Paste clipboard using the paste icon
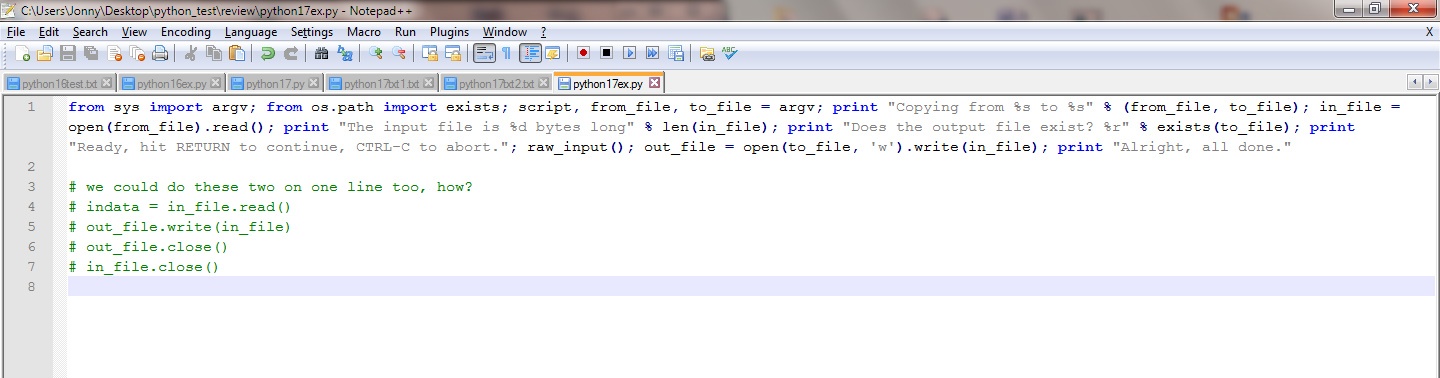This screenshot has width=1440, height=378. tap(237, 53)
